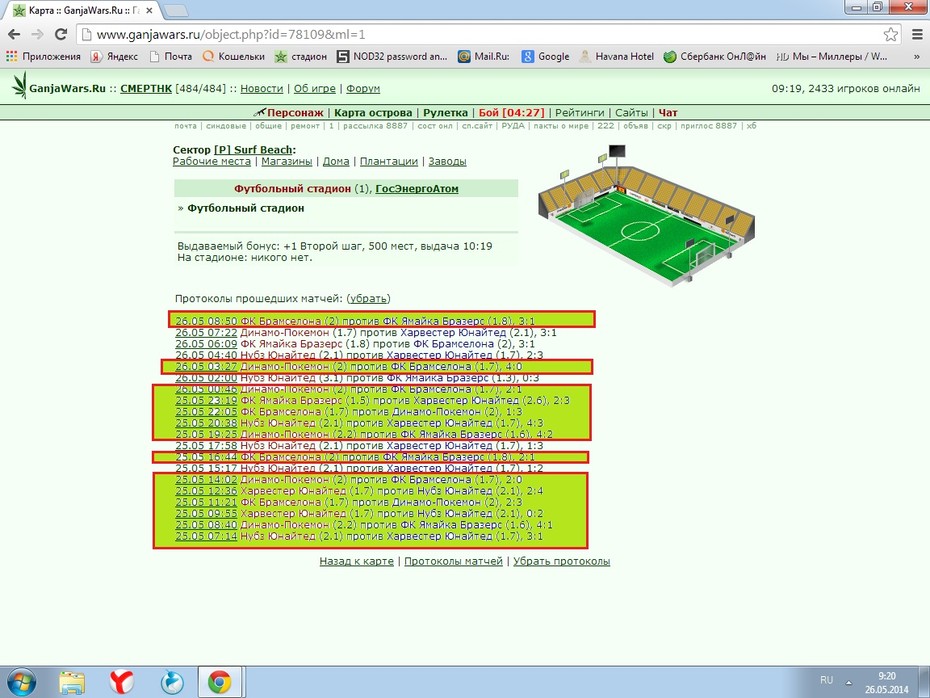The height and width of the screenshot is (698, 930).
Task: Open the Рулетка menu item
Action: click(x=445, y=113)
